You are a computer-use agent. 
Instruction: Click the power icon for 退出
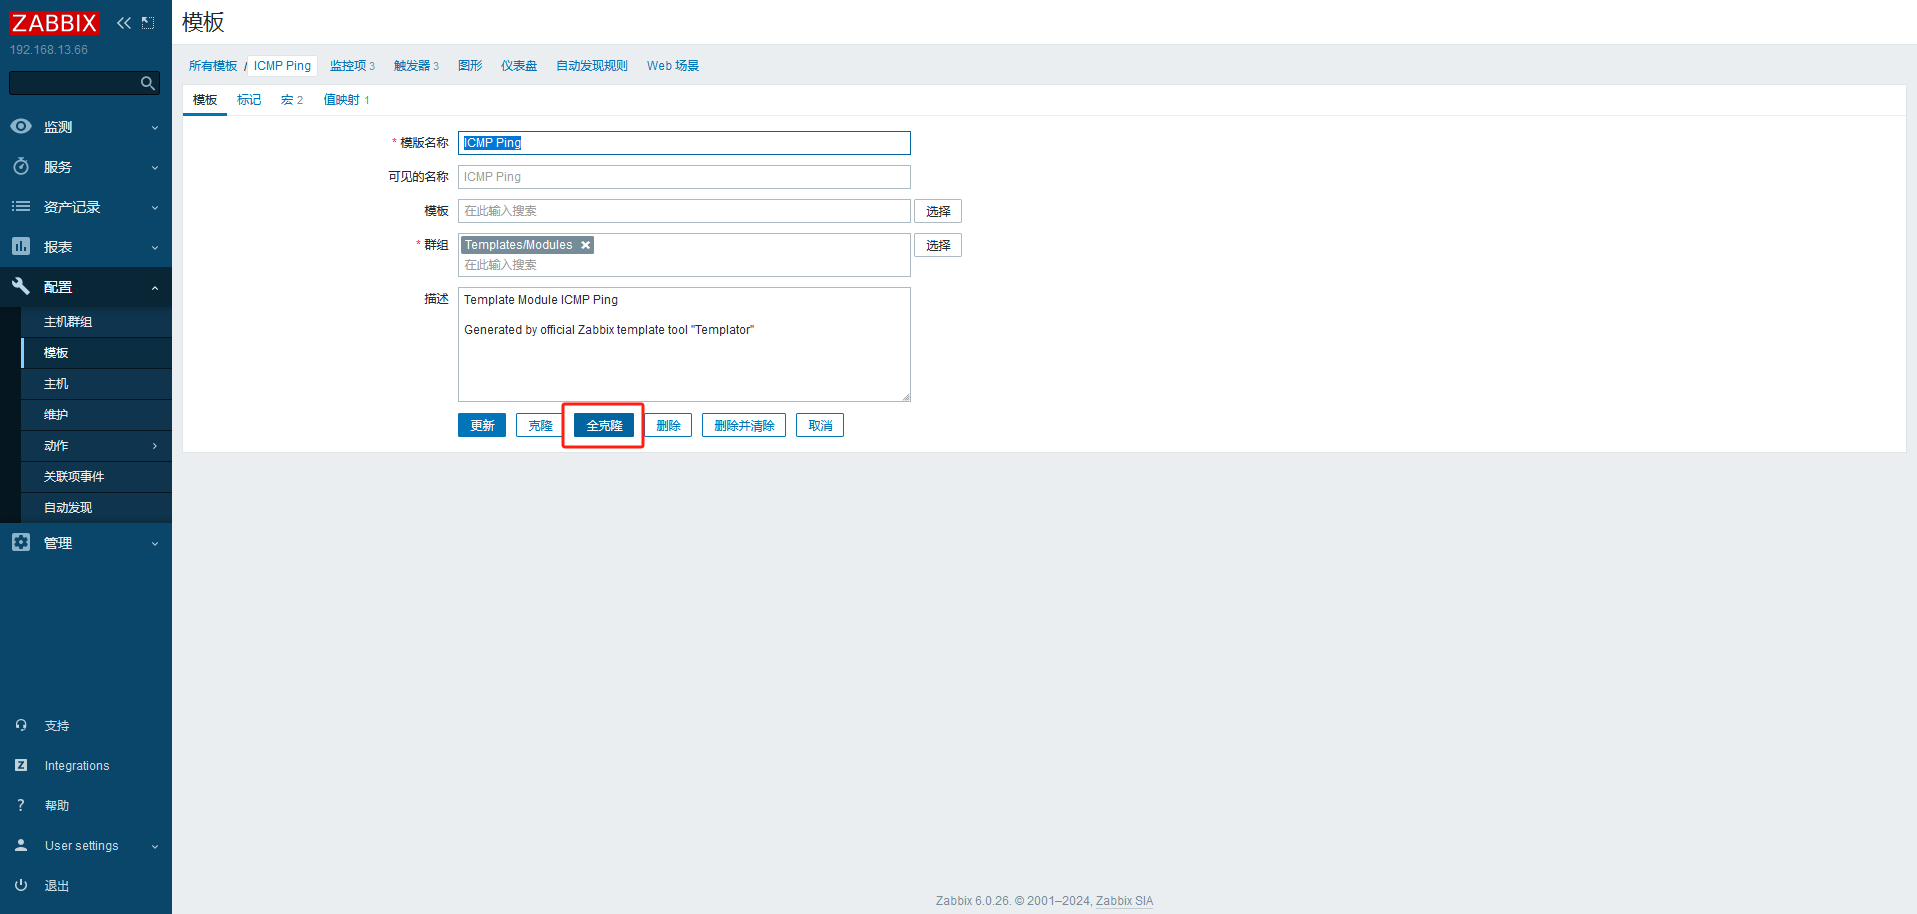click(x=21, y=885)
